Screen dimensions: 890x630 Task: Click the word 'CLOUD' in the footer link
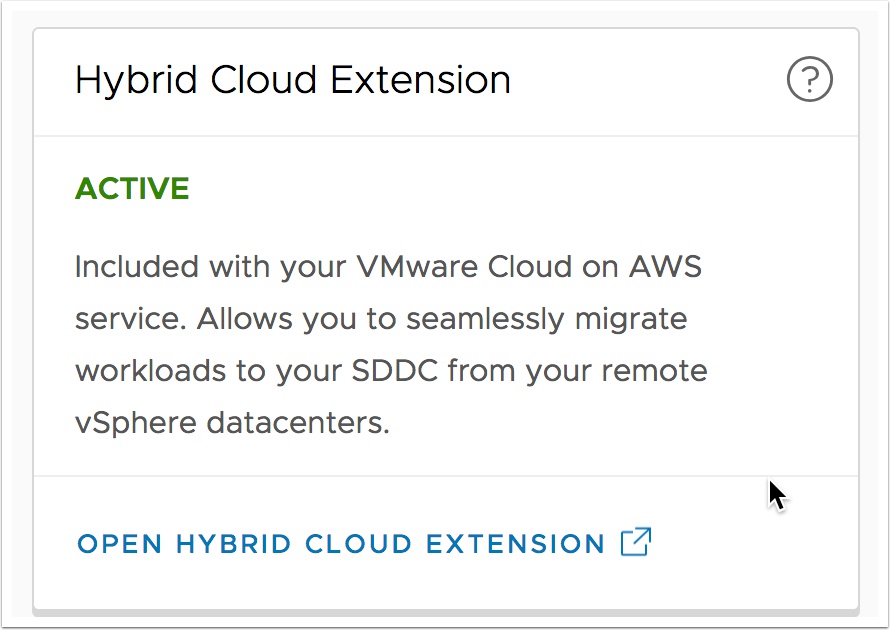tap(358, 544)
